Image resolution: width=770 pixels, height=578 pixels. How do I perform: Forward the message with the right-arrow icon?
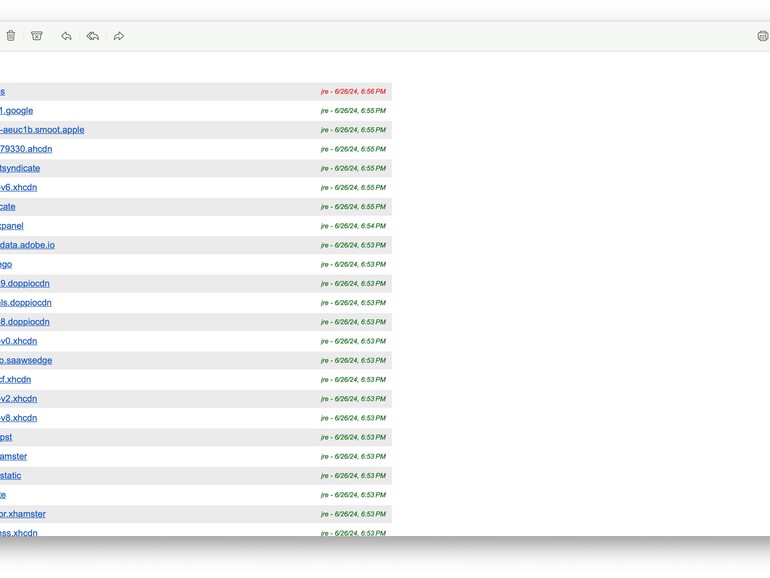pos(118,36)
